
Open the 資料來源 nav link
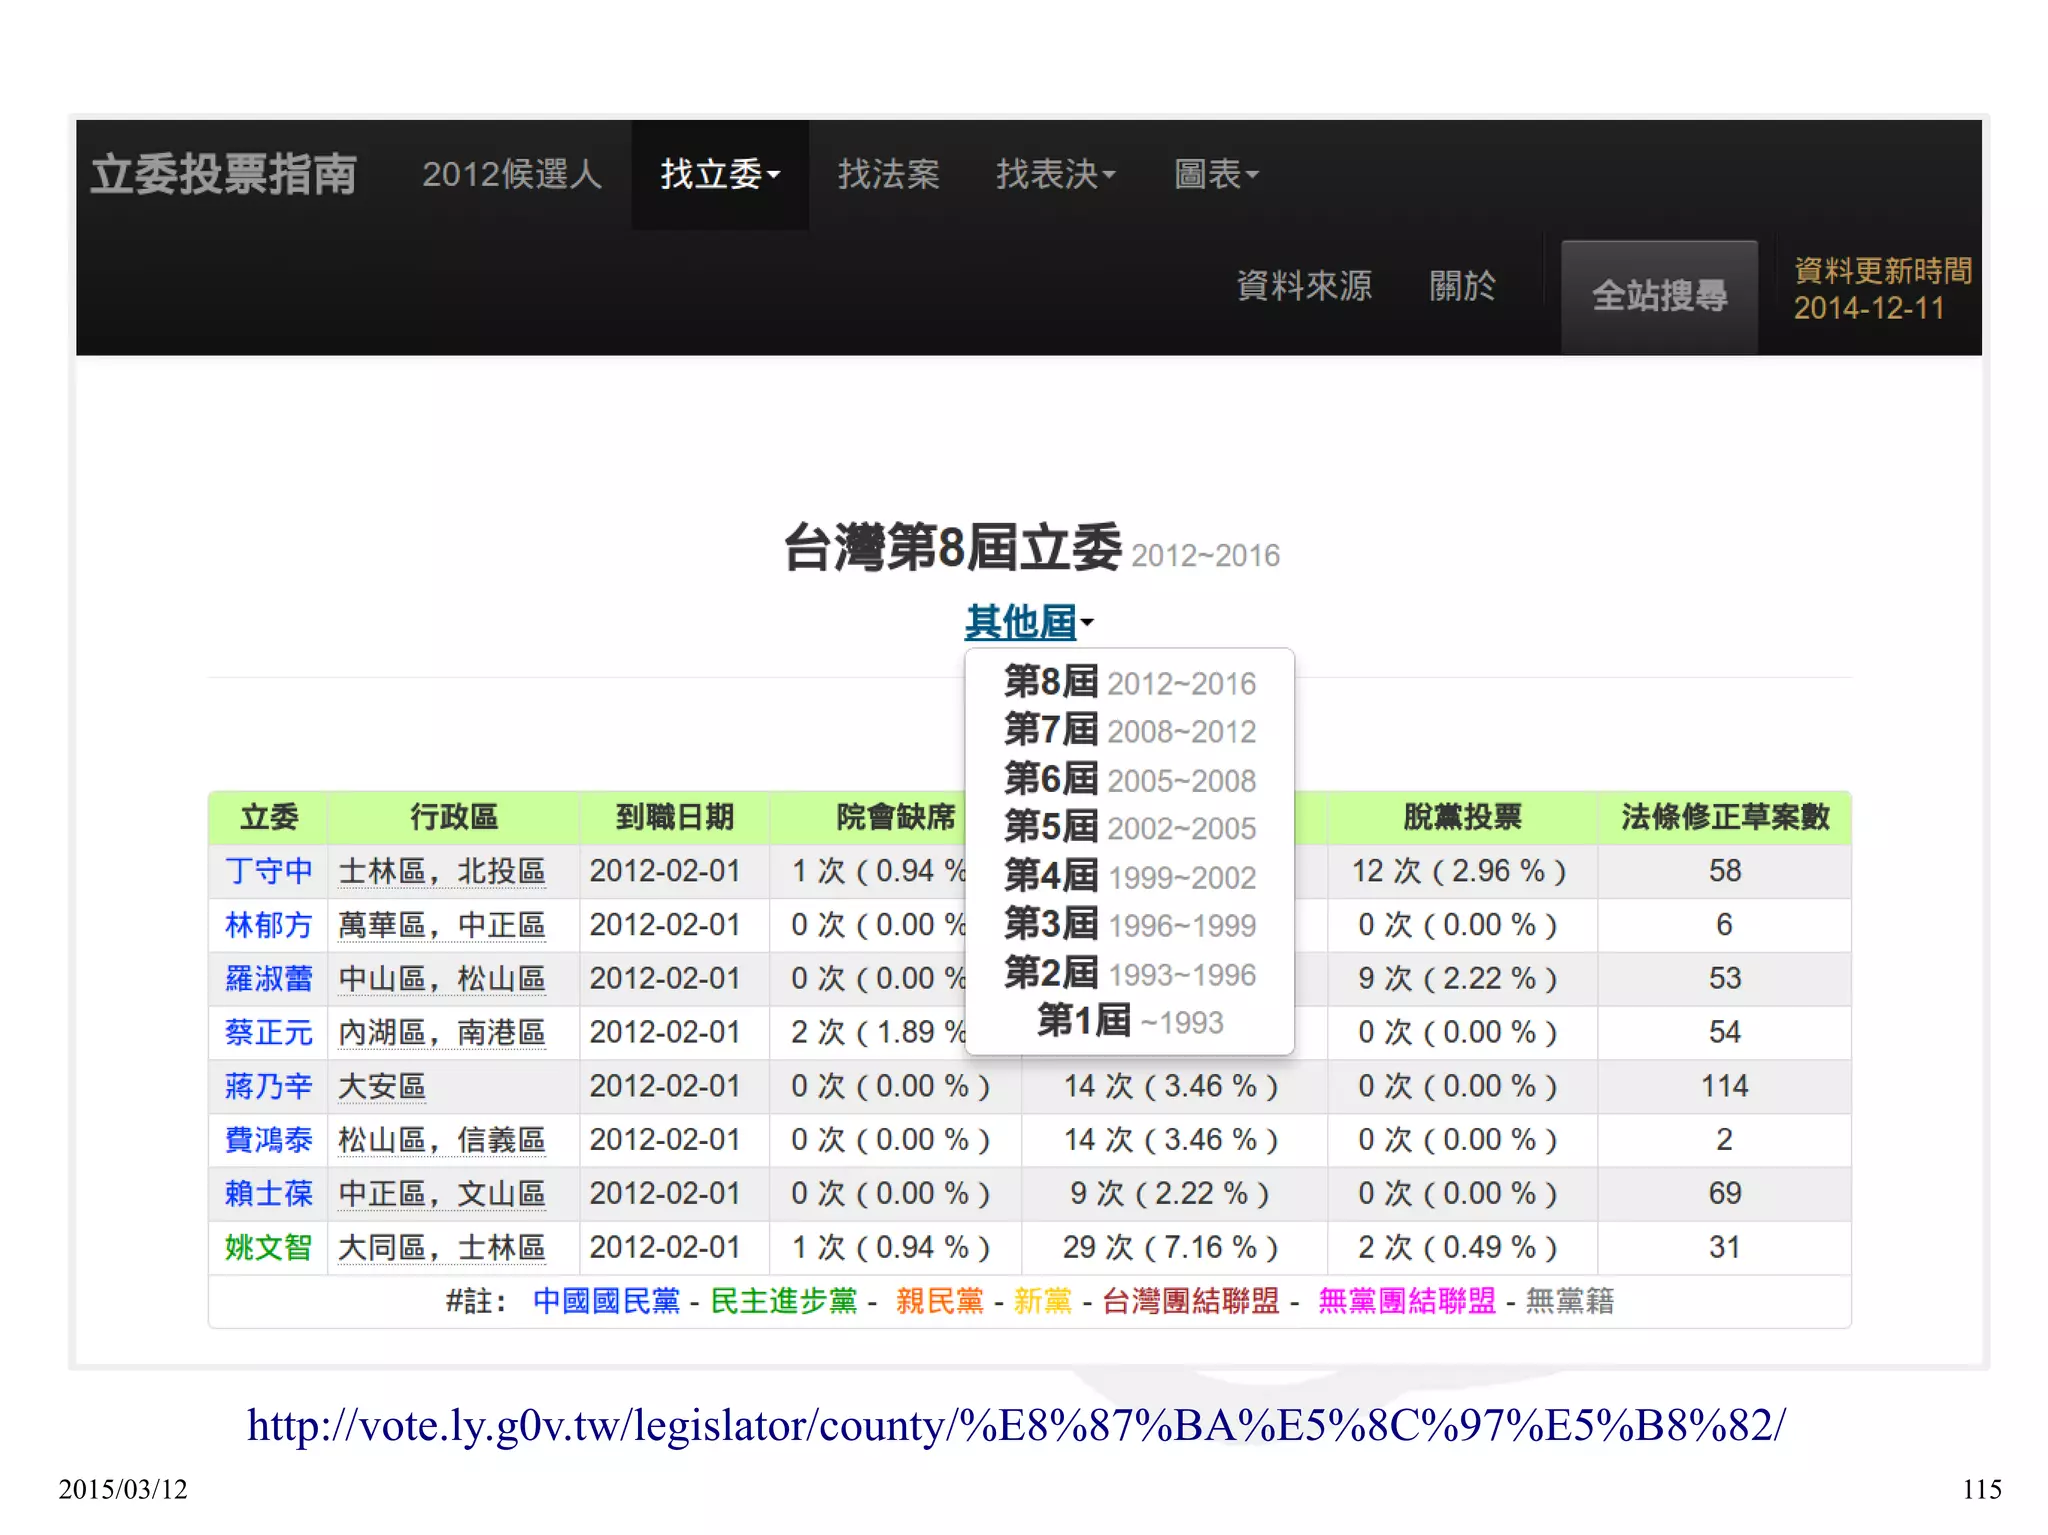pyautogui.click(x=1304, y=286)
